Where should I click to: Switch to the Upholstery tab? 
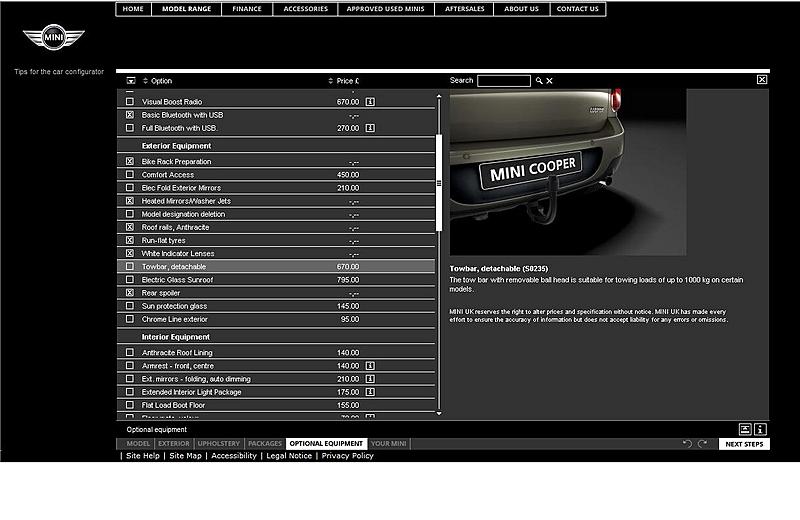tap(218, 444)
